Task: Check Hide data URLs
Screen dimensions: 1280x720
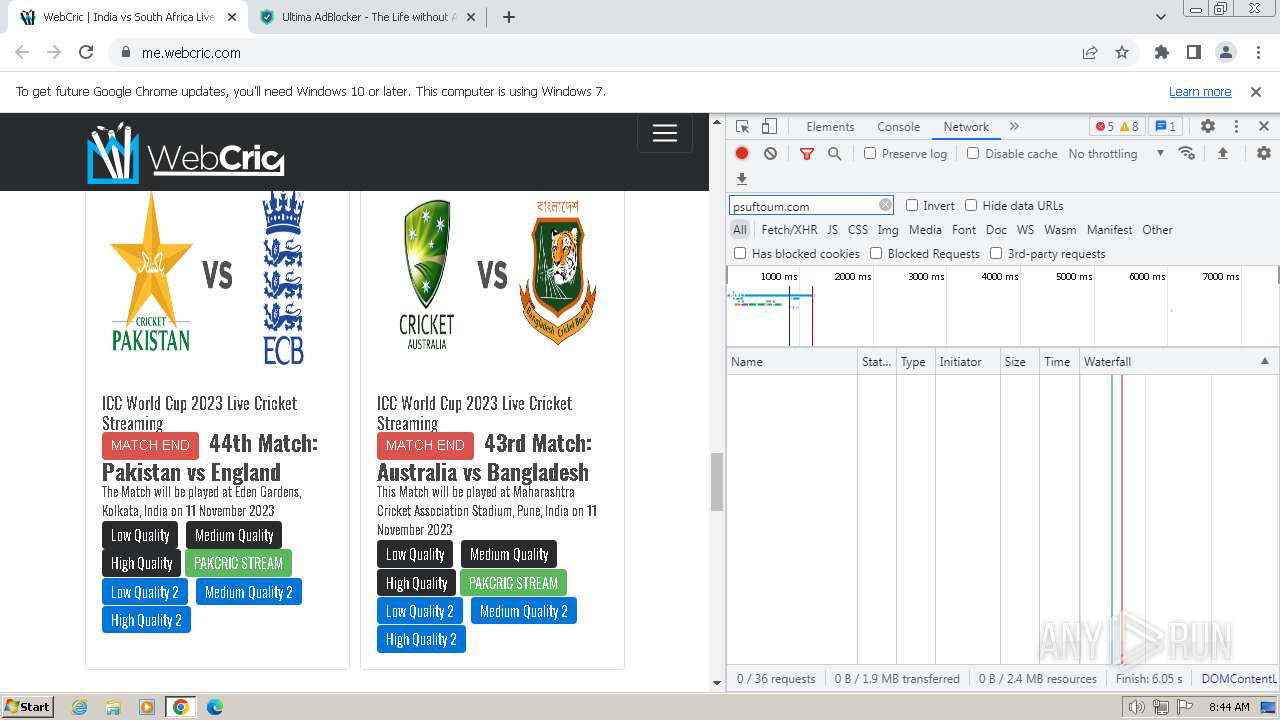Action: pos(971,205)
